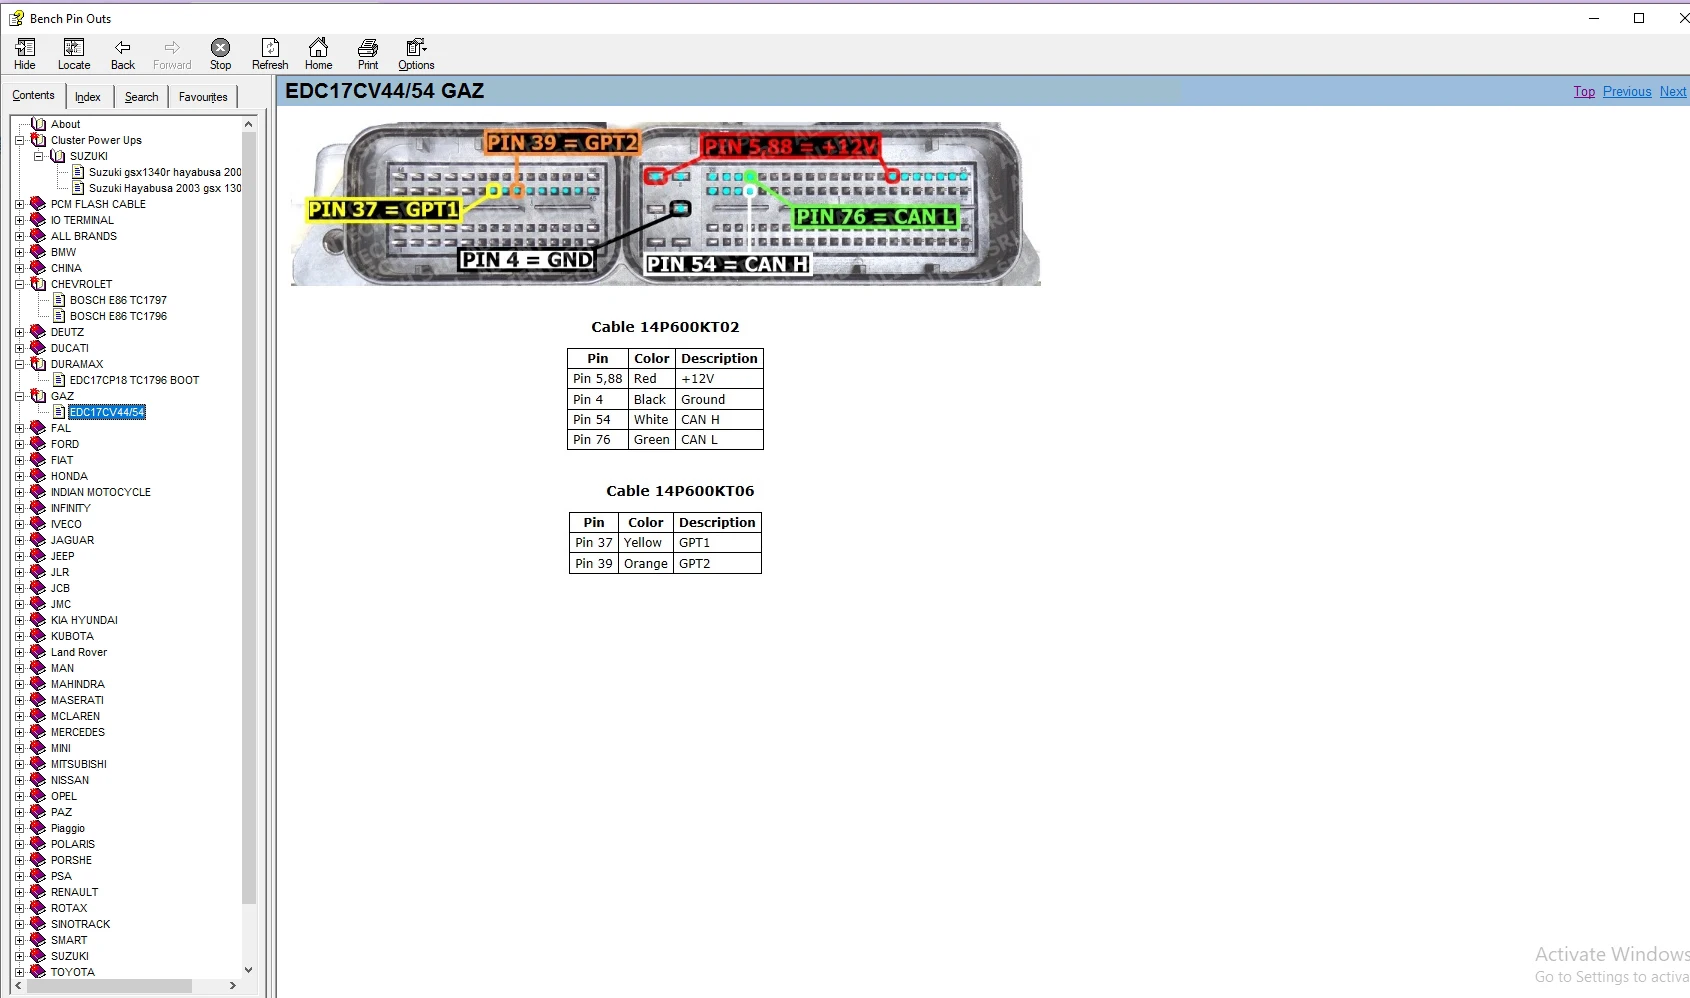Select the BOSCH E86 TC1796 topic
The width and height of the screenshot is (1690, 998).
pyautogui.click(x=118, y=316)
